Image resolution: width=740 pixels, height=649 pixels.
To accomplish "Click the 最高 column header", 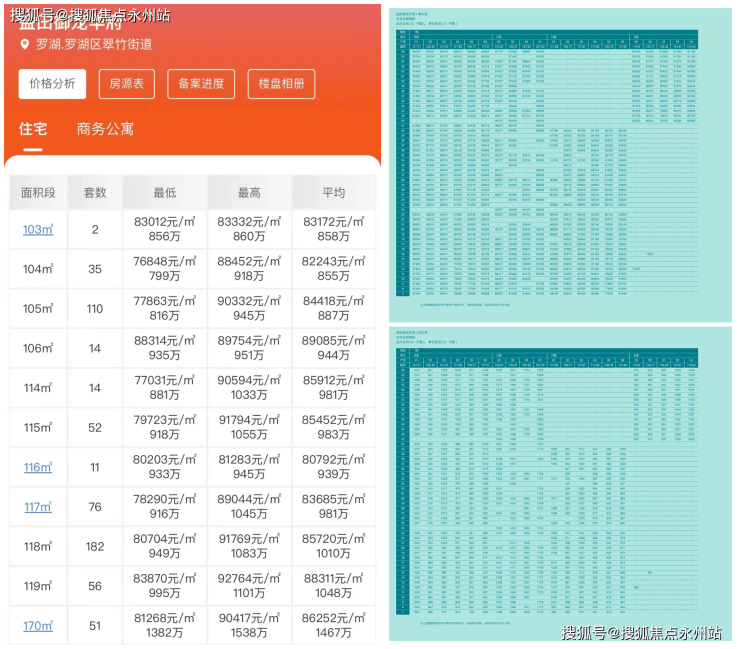I will (250, 193).
